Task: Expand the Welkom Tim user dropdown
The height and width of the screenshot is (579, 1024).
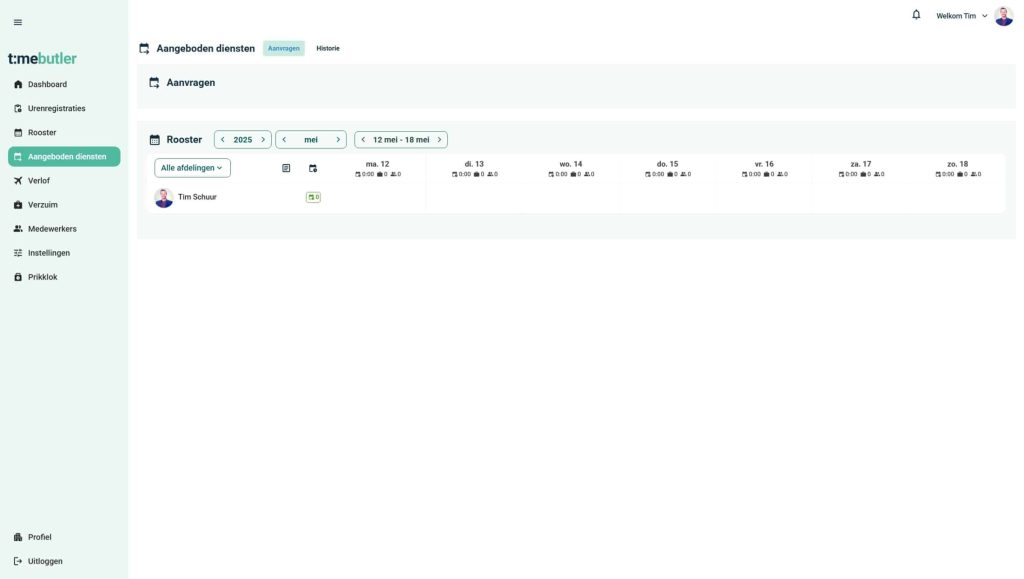Action: point(962,16)
